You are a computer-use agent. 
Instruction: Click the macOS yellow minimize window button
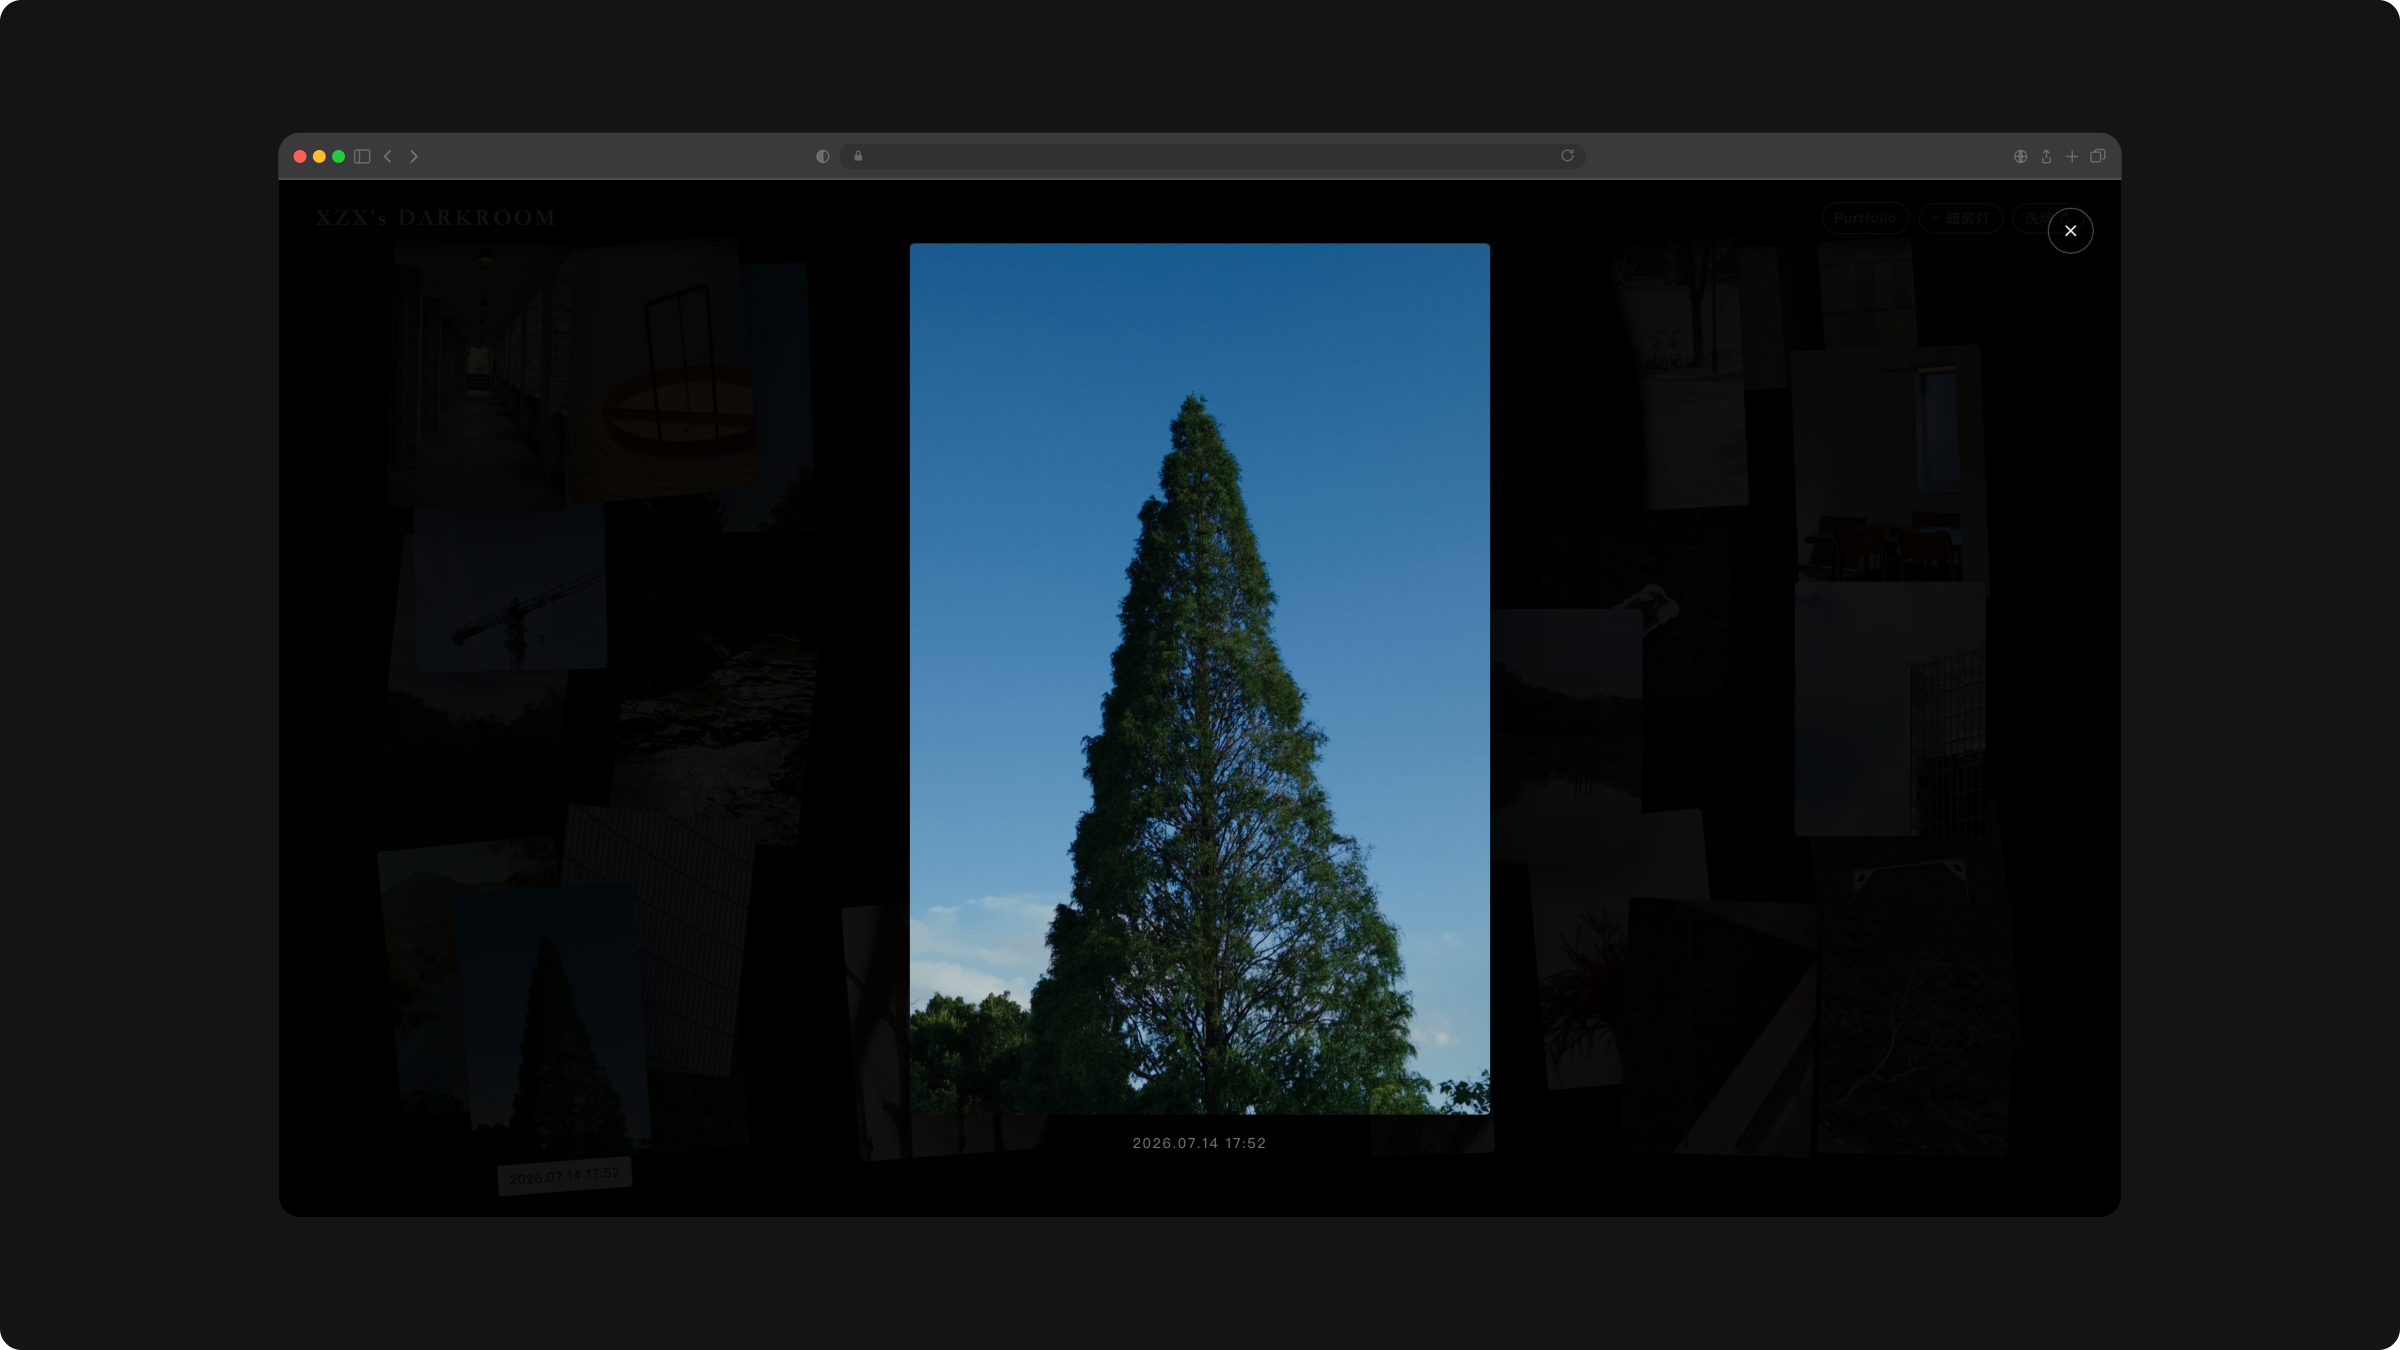(x=319, y=156)
